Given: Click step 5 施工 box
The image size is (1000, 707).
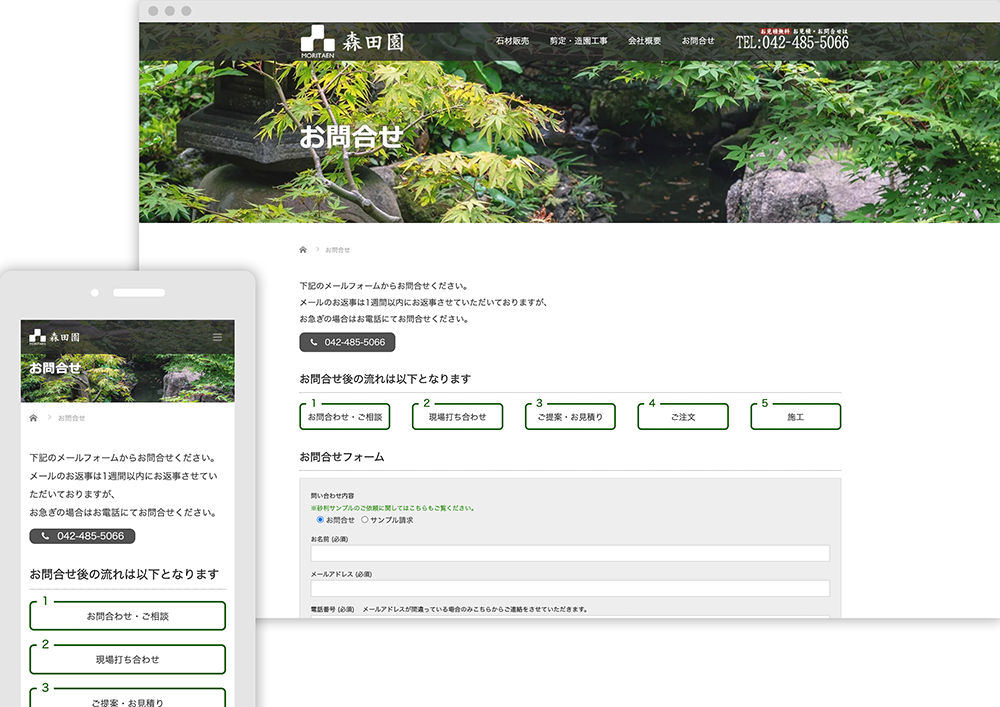Looking at the screenshot, I should click(795, 417).
